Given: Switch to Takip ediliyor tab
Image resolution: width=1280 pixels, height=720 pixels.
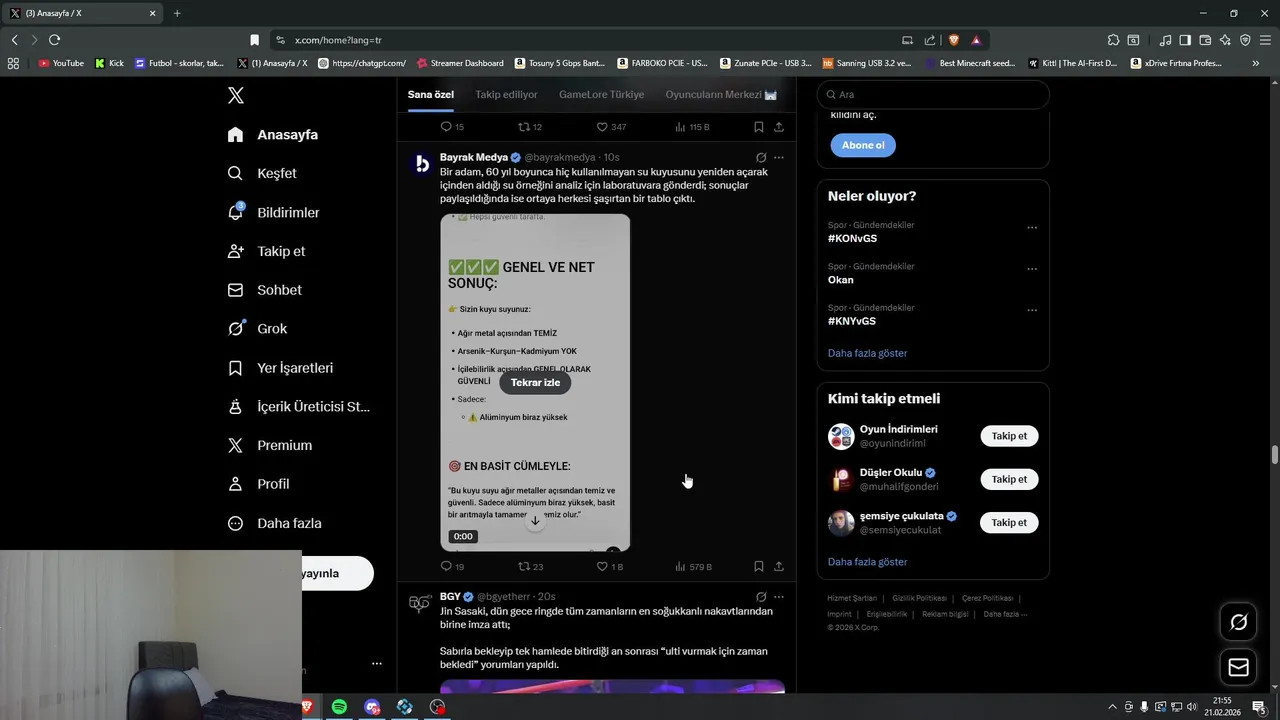Looking at the screenshot, I should coord(506,94).
